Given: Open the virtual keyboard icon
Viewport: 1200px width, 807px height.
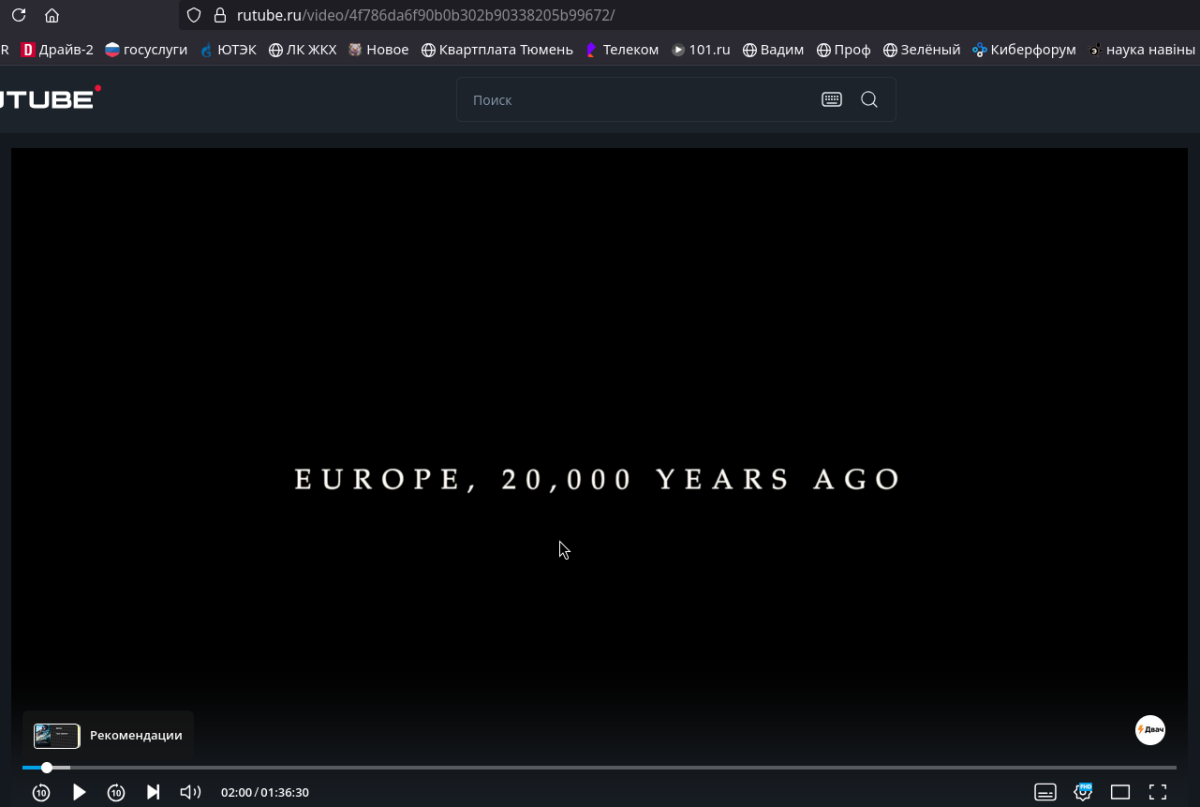Looking at the screenshot, I should tap(831, 100).
